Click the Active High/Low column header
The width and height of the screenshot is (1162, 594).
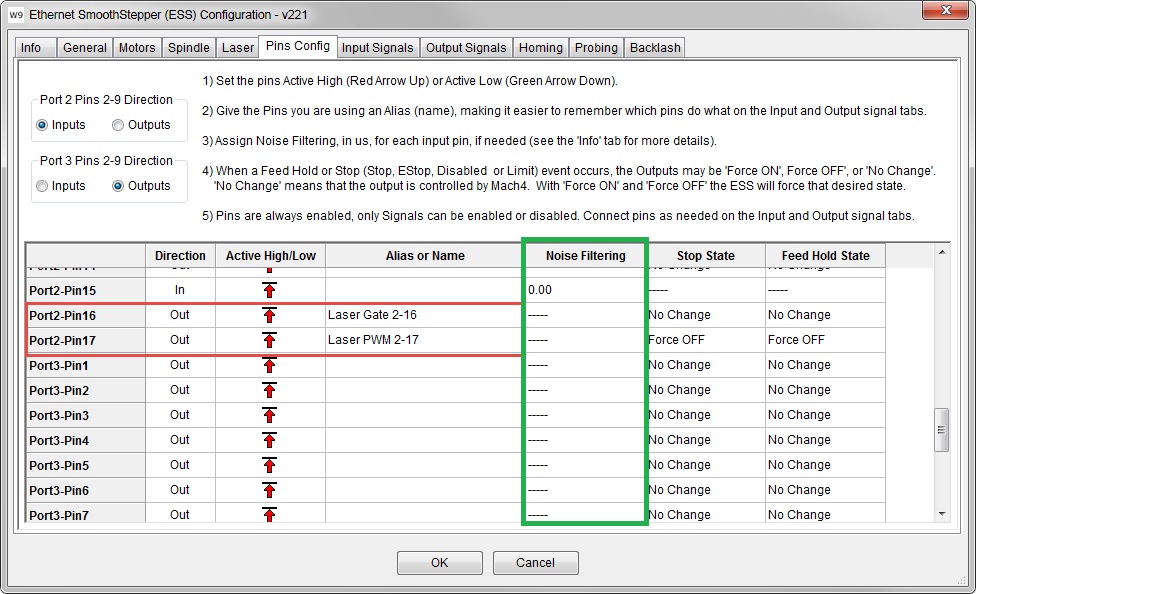click(270, 256)
